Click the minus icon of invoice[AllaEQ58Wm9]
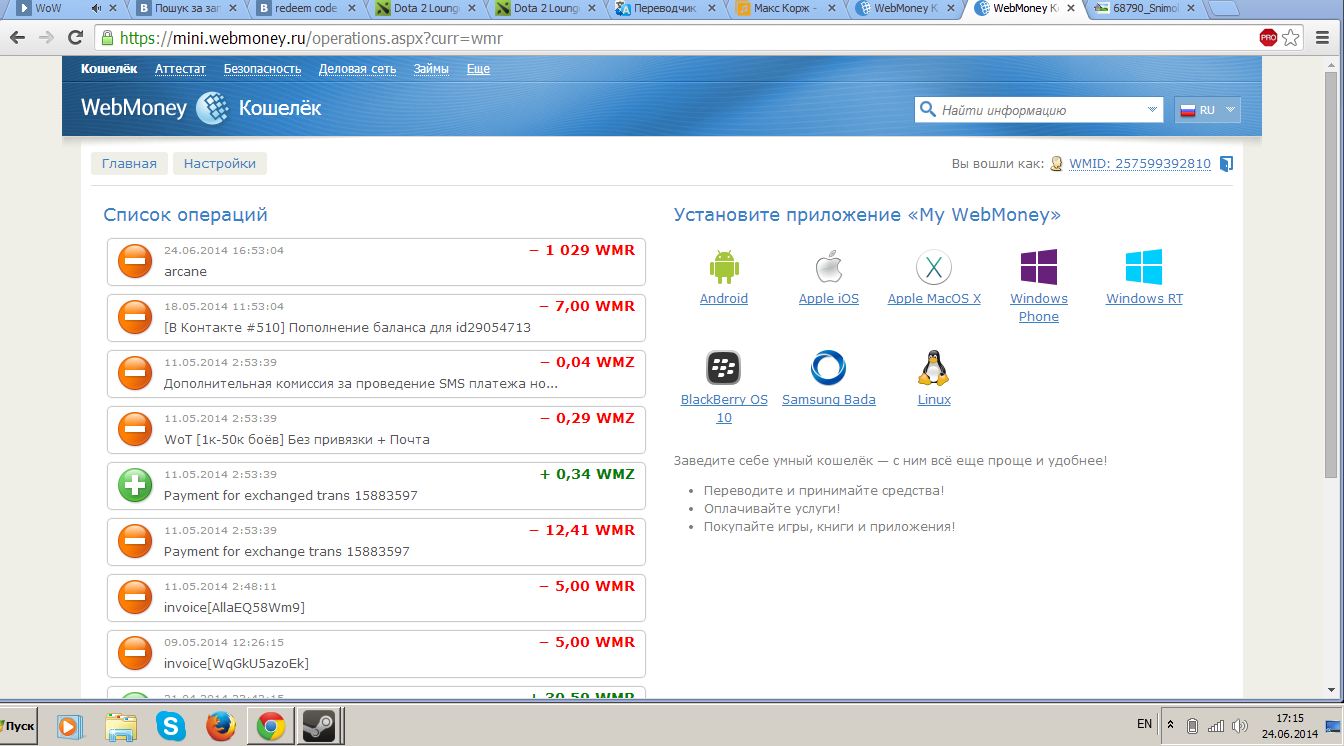1344x746 pixels. [x=135, y=597]
